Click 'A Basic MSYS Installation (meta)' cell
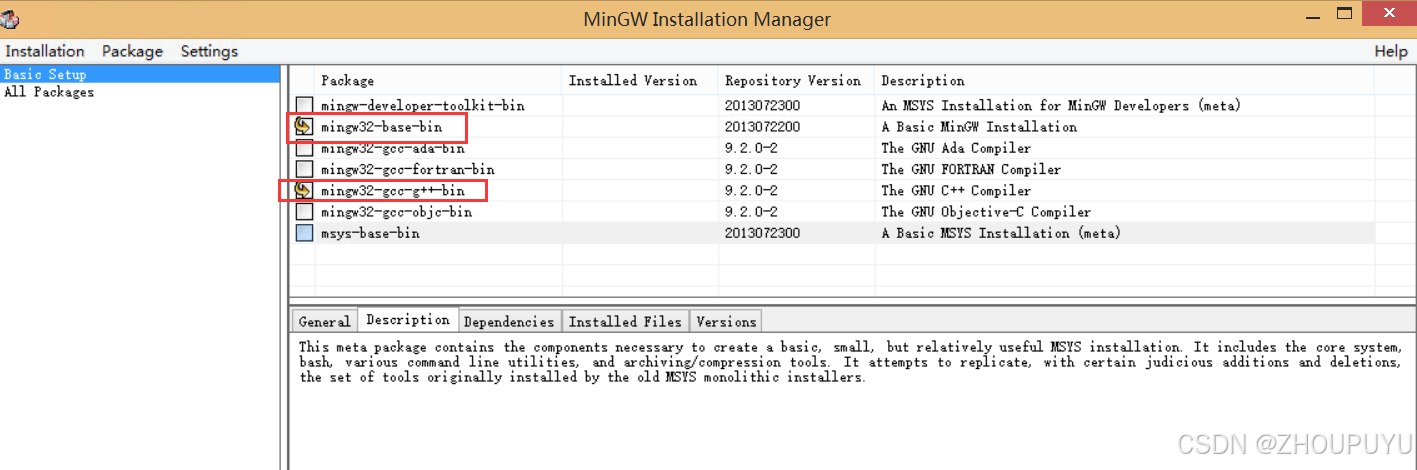 click(1001, 233)
